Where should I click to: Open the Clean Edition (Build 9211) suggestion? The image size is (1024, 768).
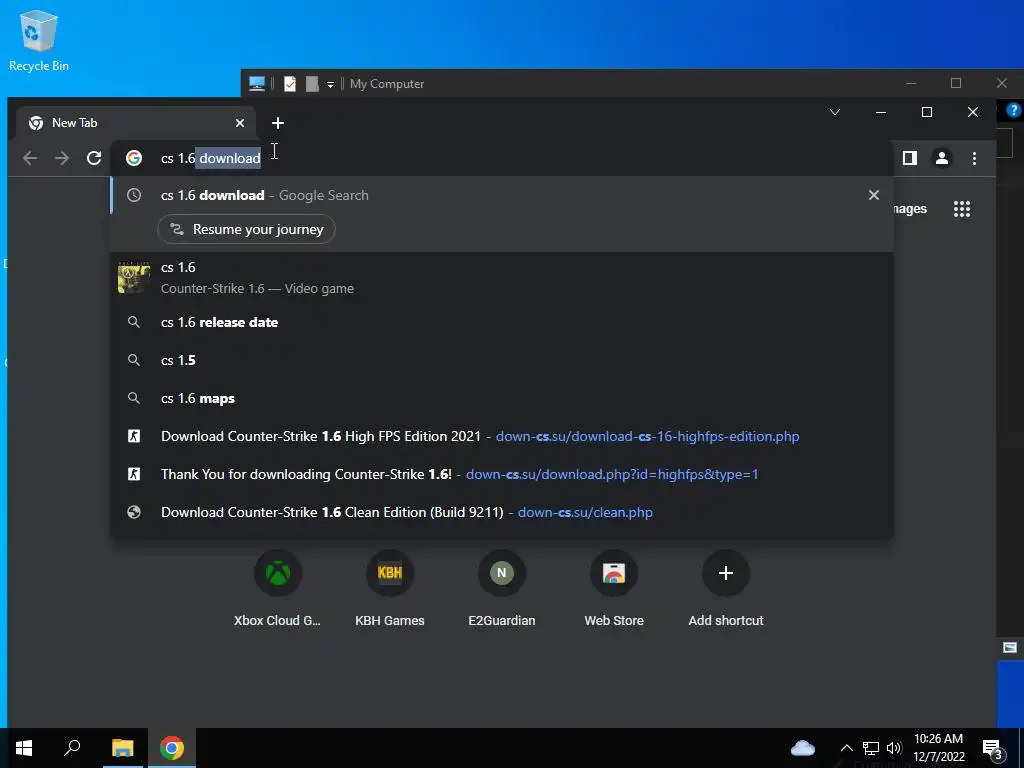(x=502, y=512)
